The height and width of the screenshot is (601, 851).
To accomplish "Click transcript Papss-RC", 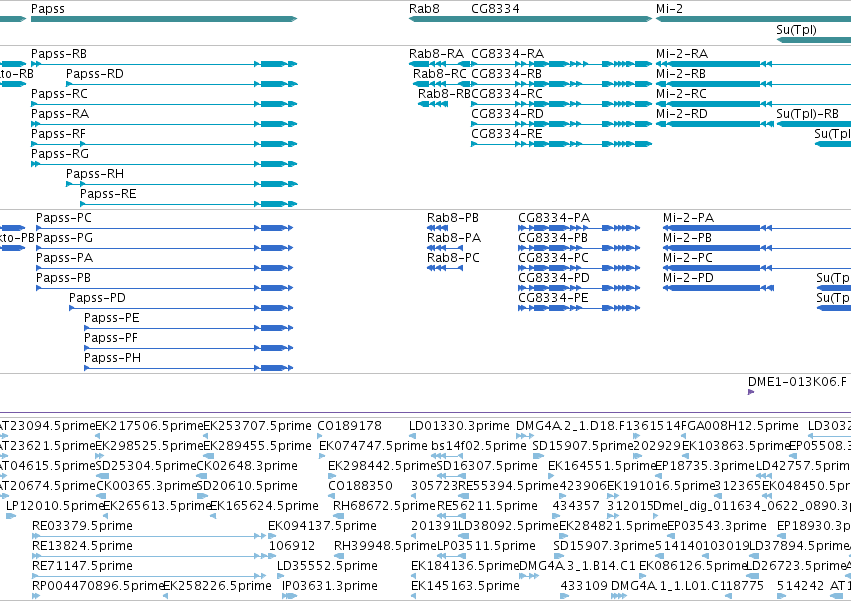I will pyautogui.click(x=59, y=94).
